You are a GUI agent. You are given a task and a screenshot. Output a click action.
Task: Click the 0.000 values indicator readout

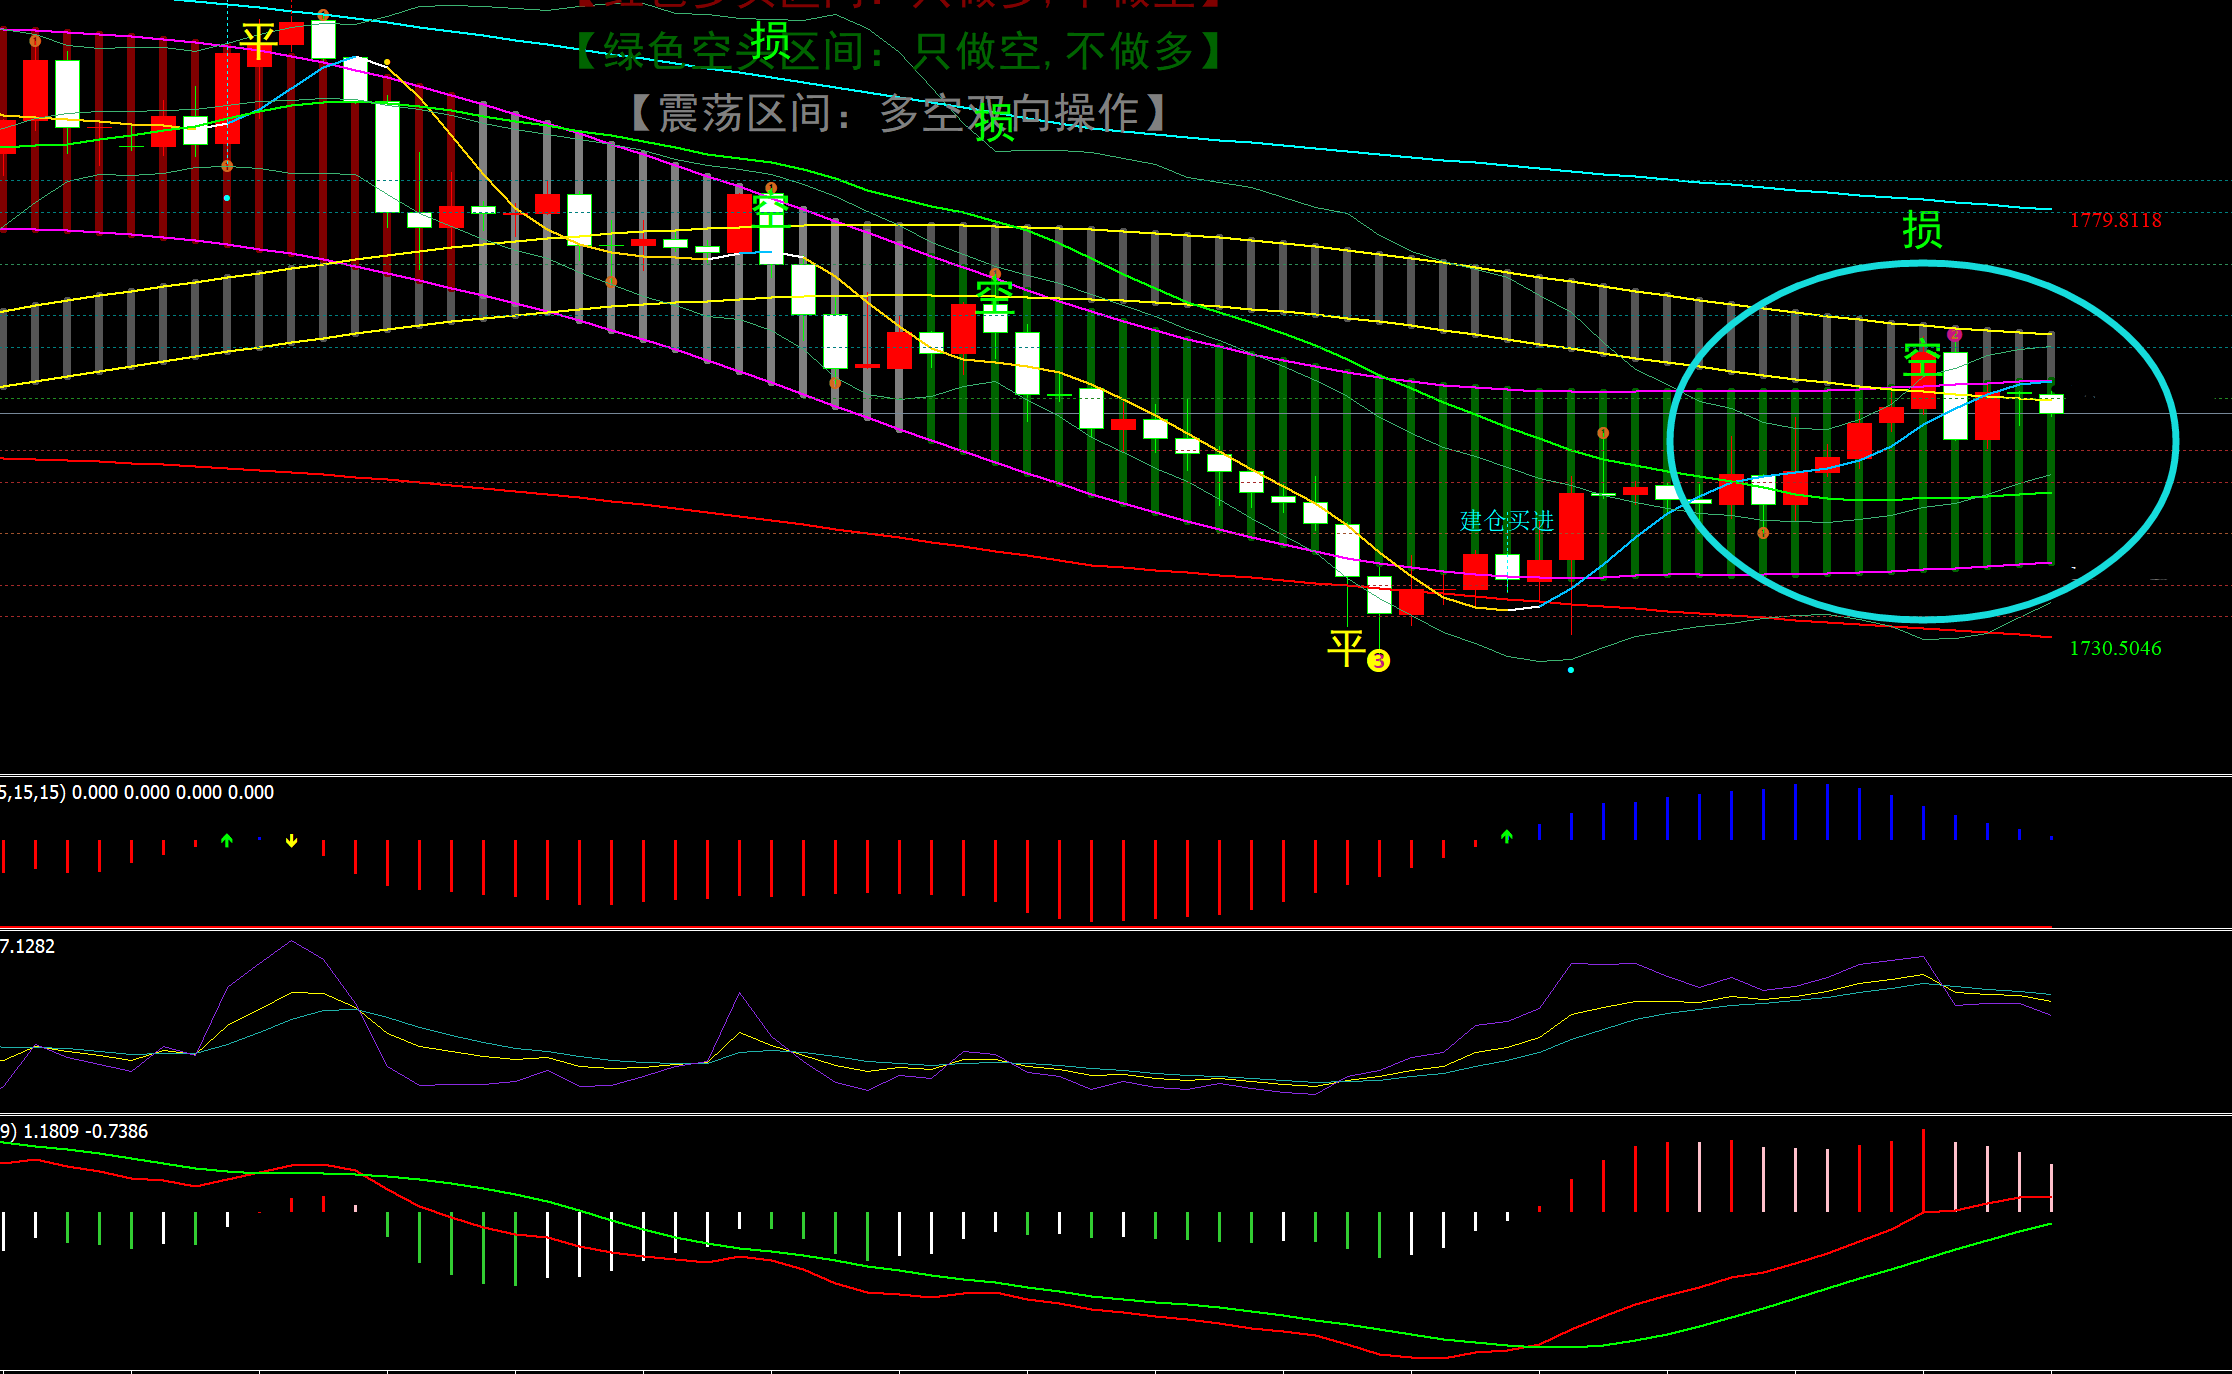pyautogui.click(x=172, y=793)
